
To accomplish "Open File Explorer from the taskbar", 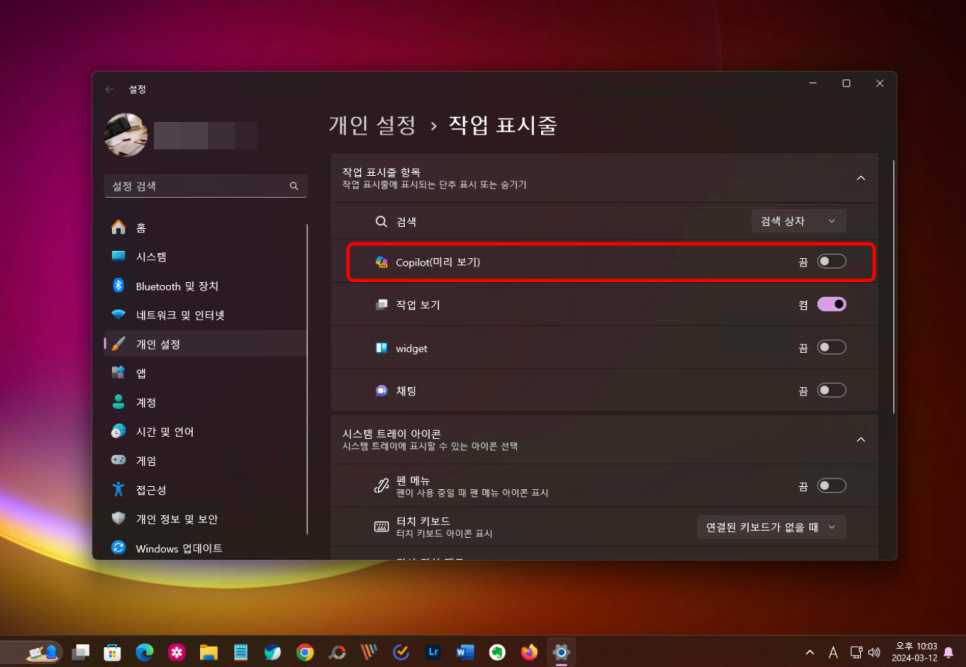I will (x=208, y=652).
